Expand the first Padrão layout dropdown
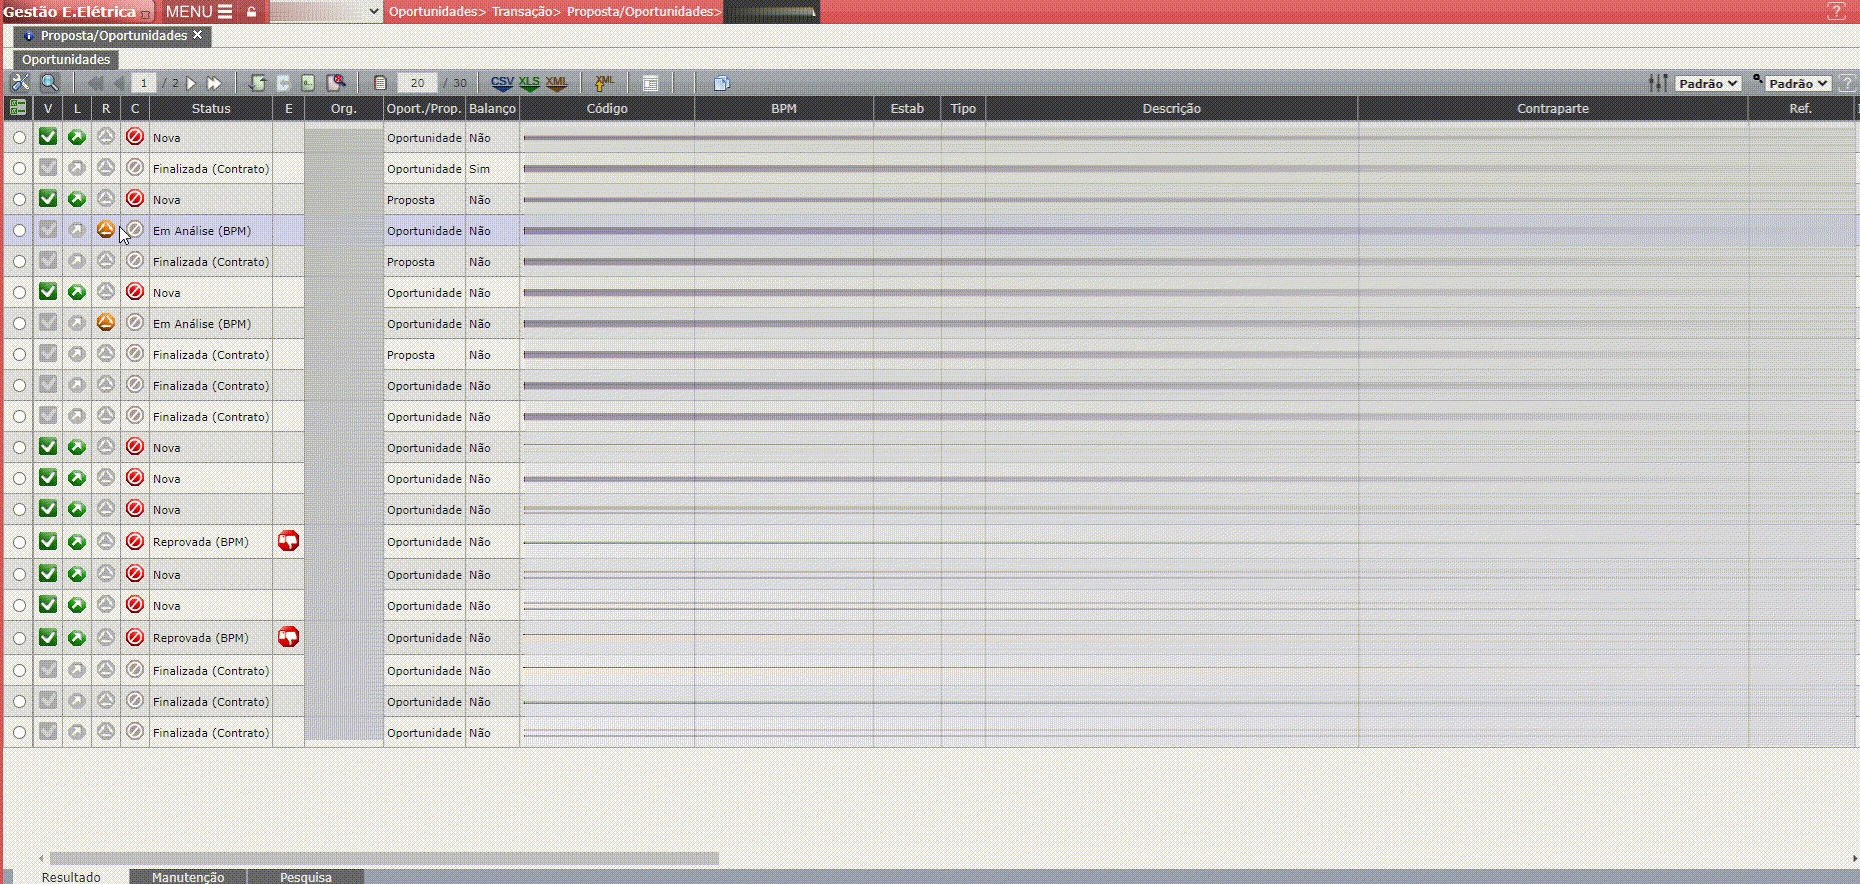1860x884 pixels. (1707, 84)
